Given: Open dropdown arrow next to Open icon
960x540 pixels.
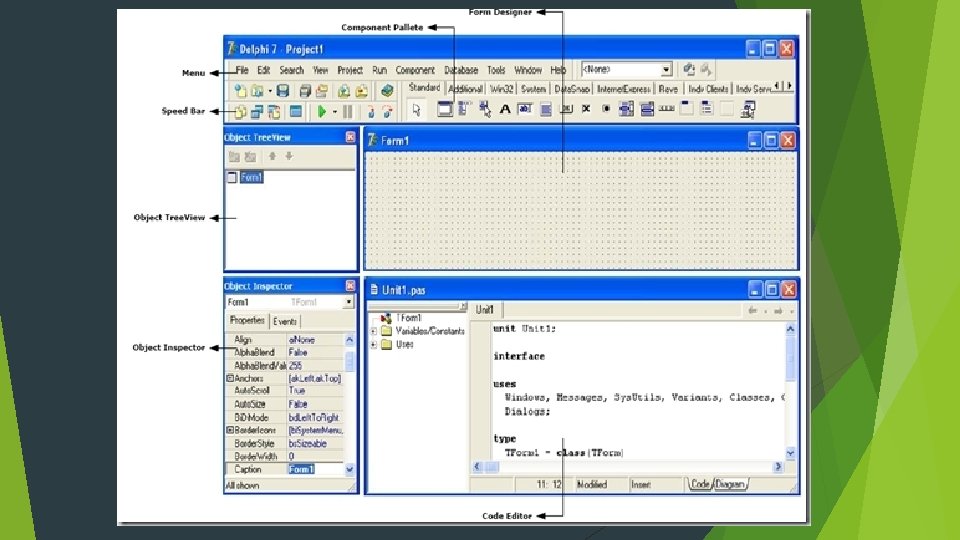Looking at the screenshot, I should click(x=269, y=91).
